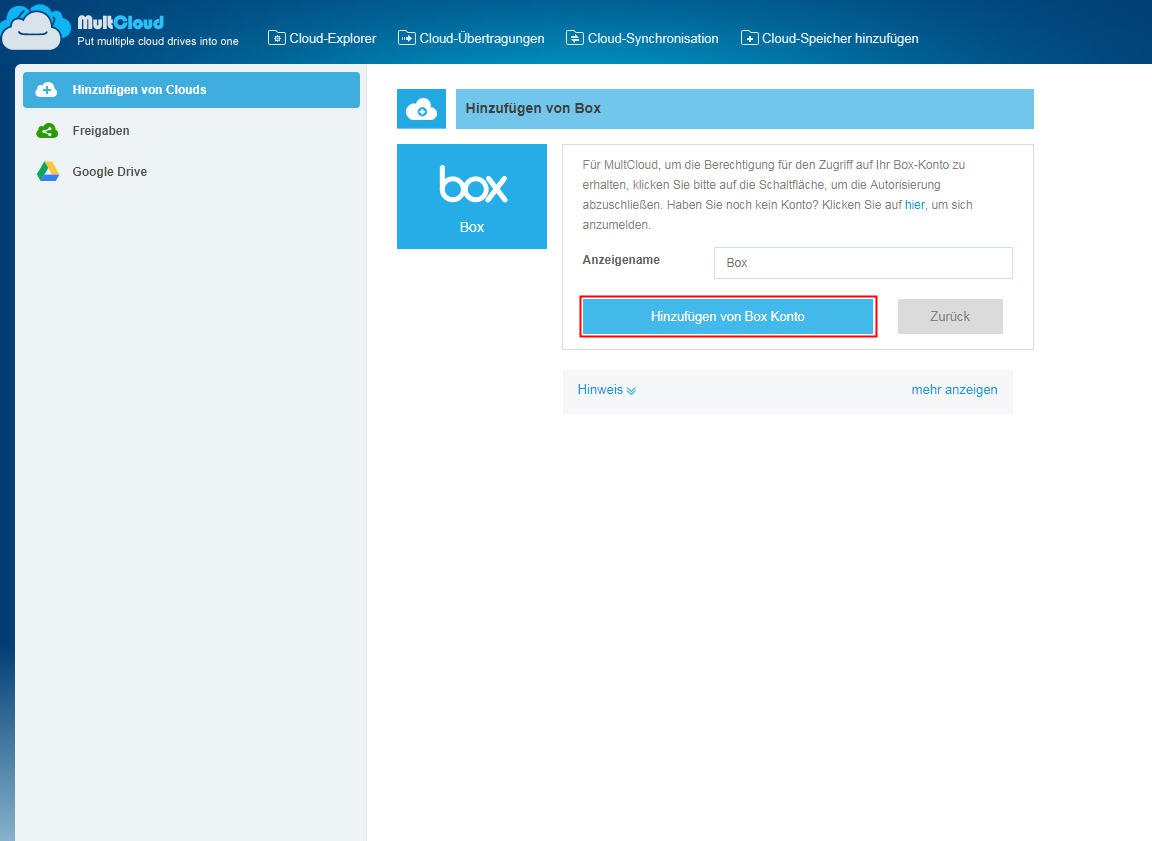This screenshot has height=841, width=1152.
Task: Click the Cloud-Synchronisation sync icon
Action: (x=575, y=38)
